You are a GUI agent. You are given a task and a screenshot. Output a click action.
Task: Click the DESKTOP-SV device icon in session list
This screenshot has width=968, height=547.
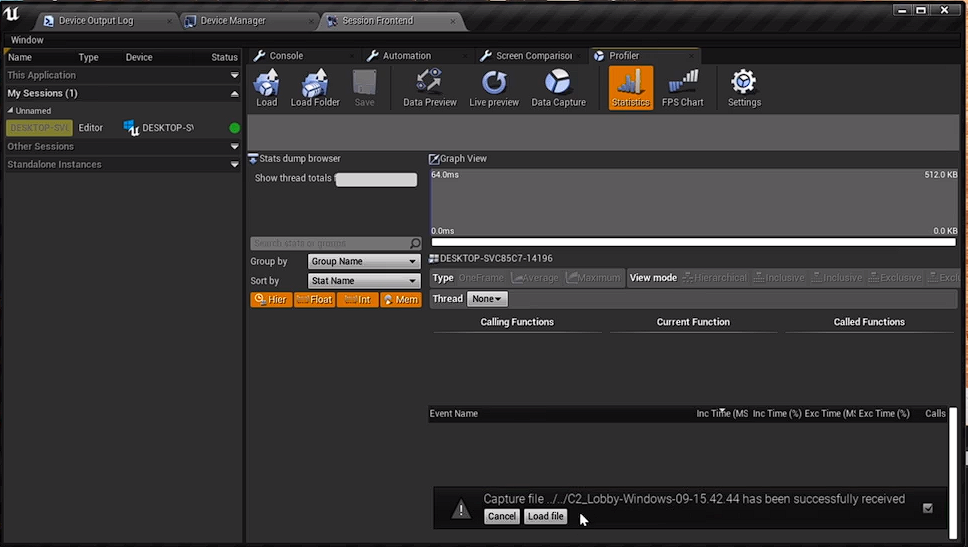(131, 128)
